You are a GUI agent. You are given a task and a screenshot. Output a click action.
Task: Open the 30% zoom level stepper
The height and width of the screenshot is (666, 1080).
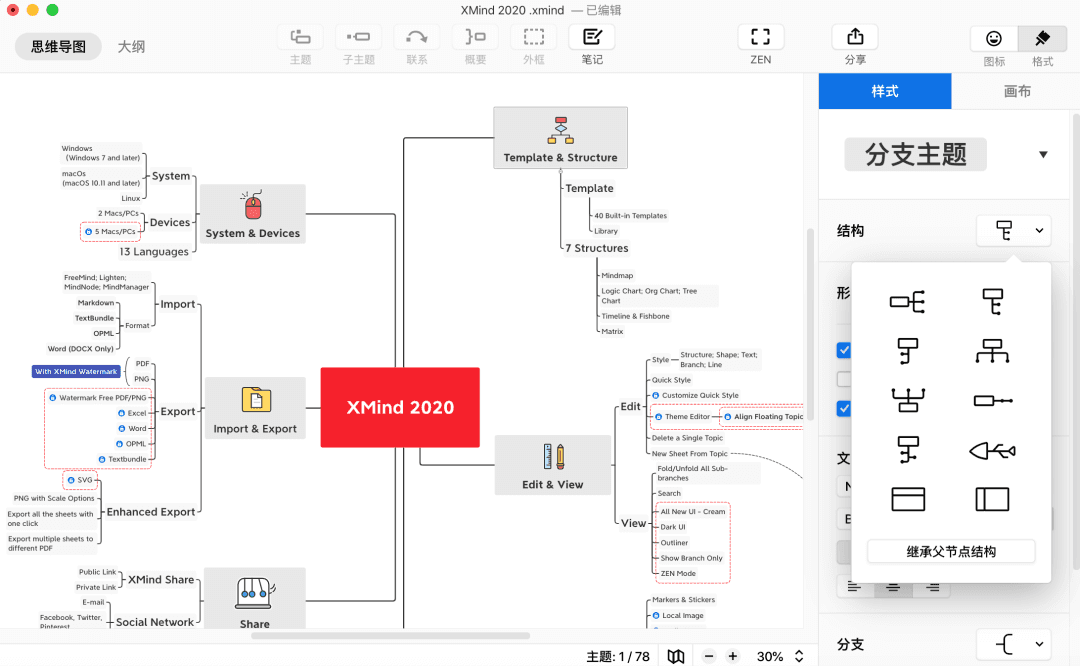[799, 656]
